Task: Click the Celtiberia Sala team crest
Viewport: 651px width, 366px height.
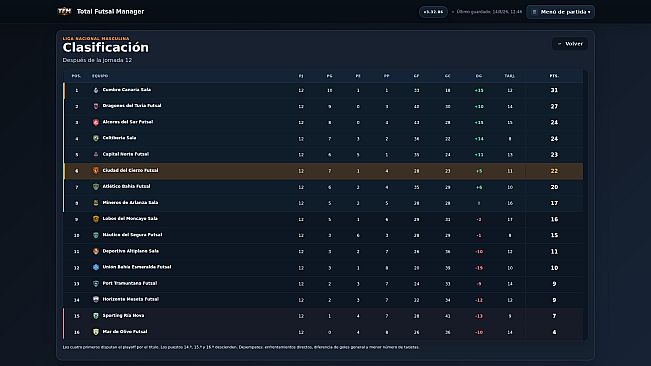Action: coord(96,138)
